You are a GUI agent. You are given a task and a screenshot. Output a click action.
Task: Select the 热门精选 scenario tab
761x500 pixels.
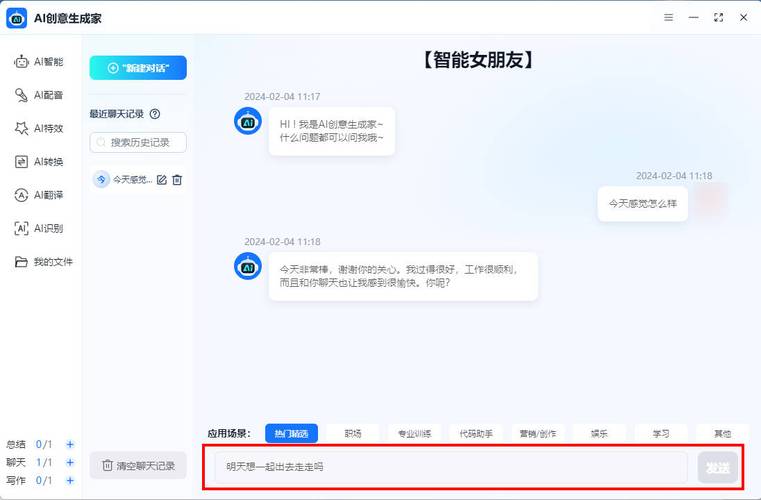[x=291, y=433]
